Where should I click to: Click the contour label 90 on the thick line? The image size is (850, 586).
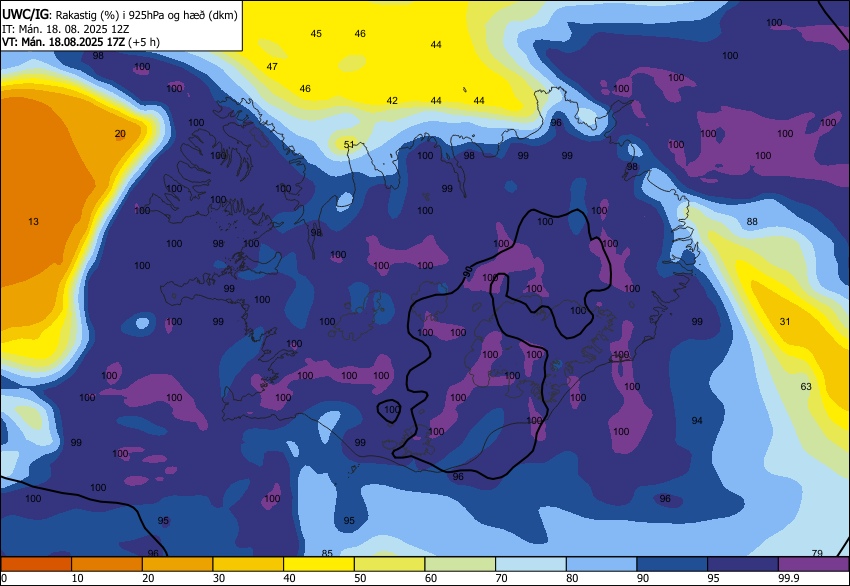(468, 272)
